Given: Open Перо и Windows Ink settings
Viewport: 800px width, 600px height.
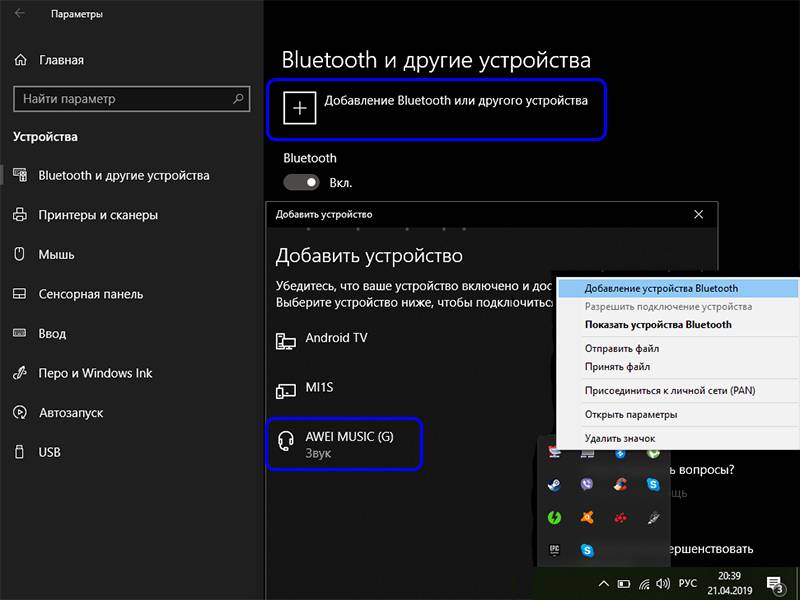Looking at the screenshot, I should (95, 373).
